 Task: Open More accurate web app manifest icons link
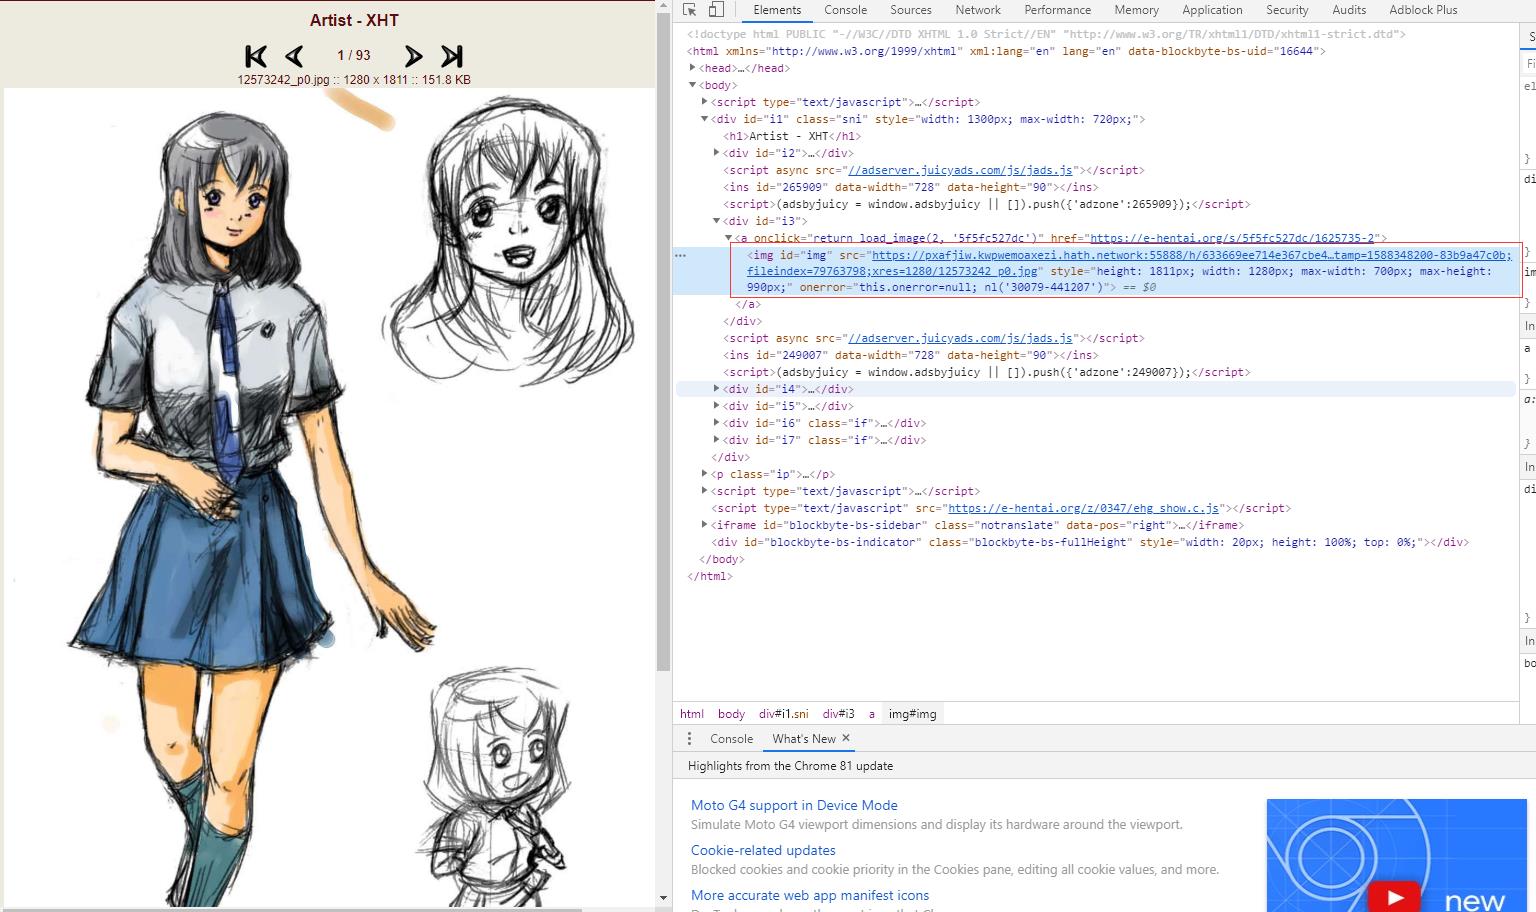(x=810, y=895)
